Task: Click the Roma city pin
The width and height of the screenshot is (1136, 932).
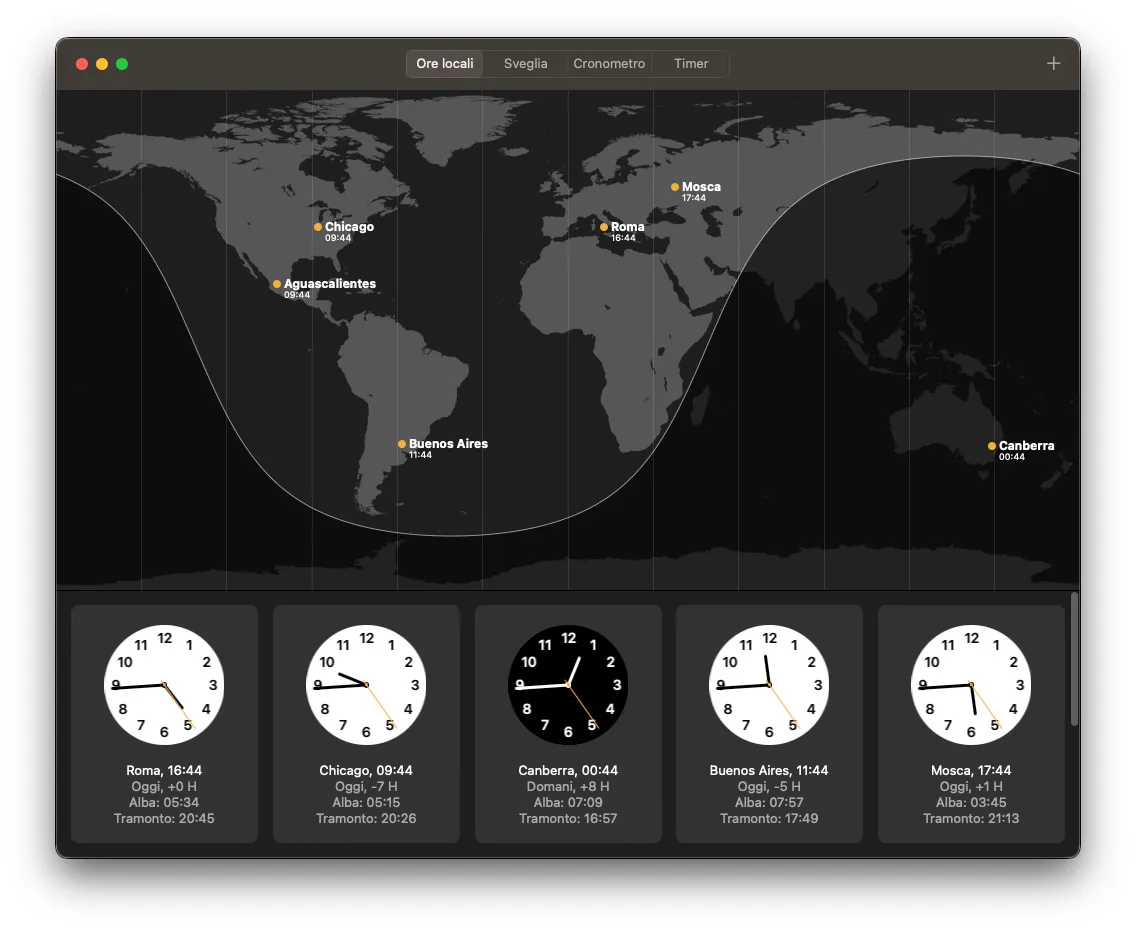Action: tap(604, 226)
